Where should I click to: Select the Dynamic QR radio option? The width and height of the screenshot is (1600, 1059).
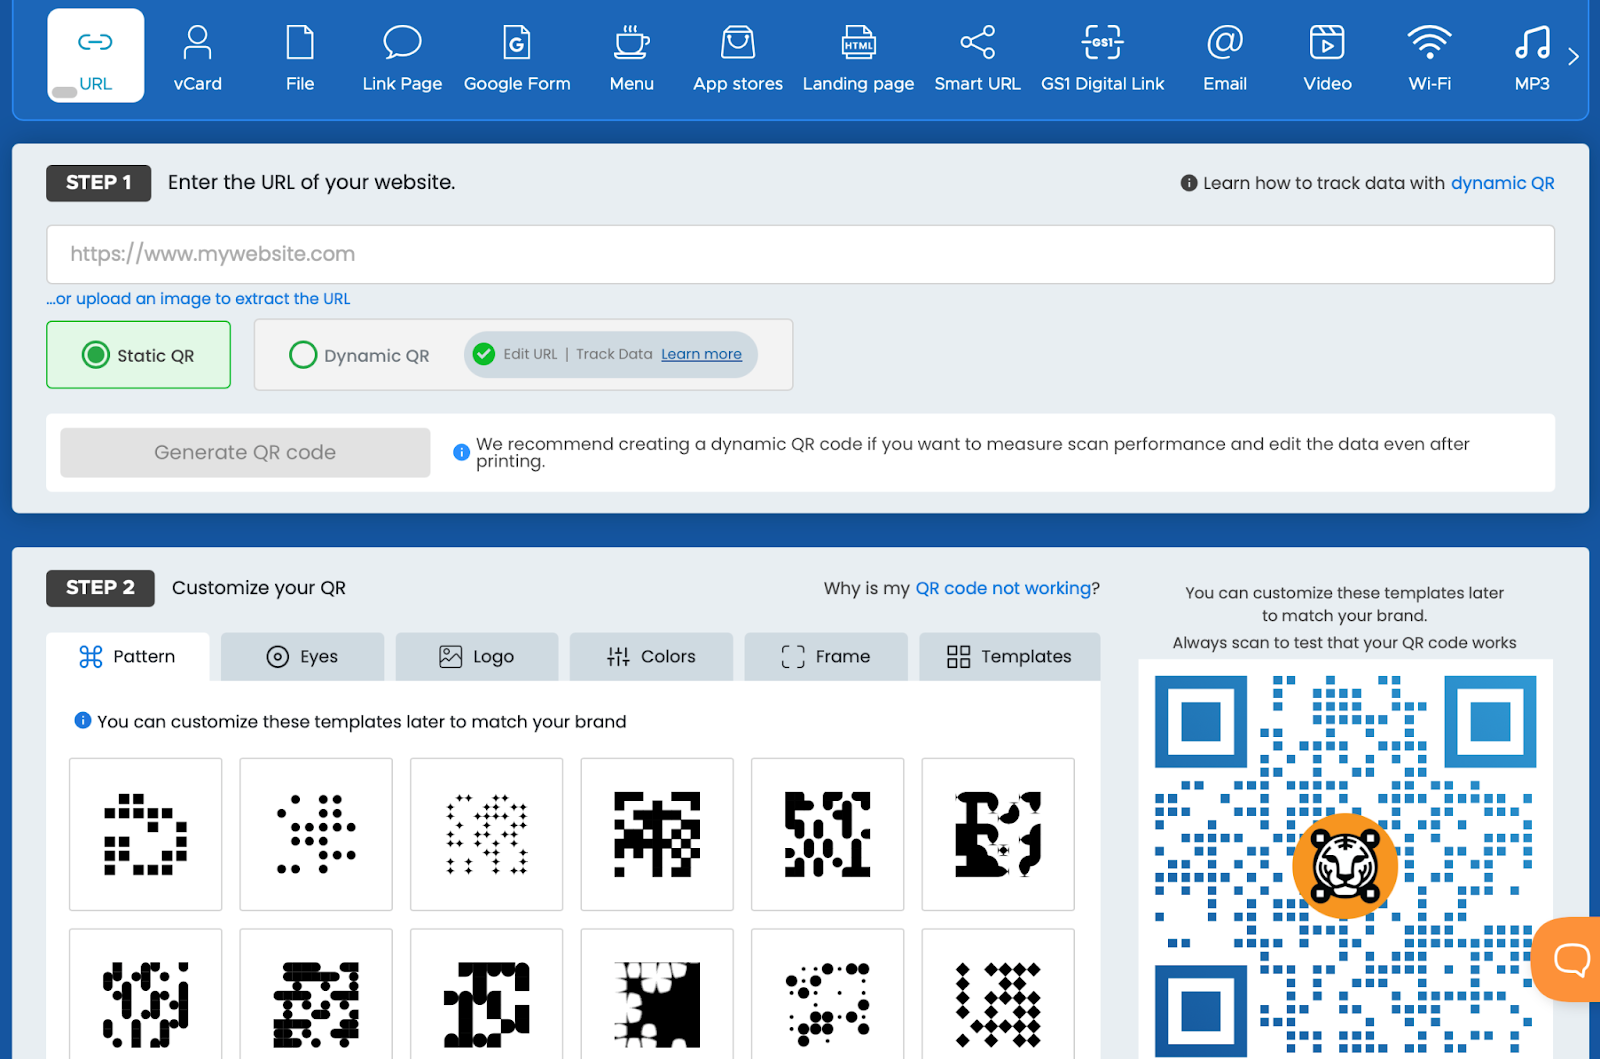tap(359, 355)
